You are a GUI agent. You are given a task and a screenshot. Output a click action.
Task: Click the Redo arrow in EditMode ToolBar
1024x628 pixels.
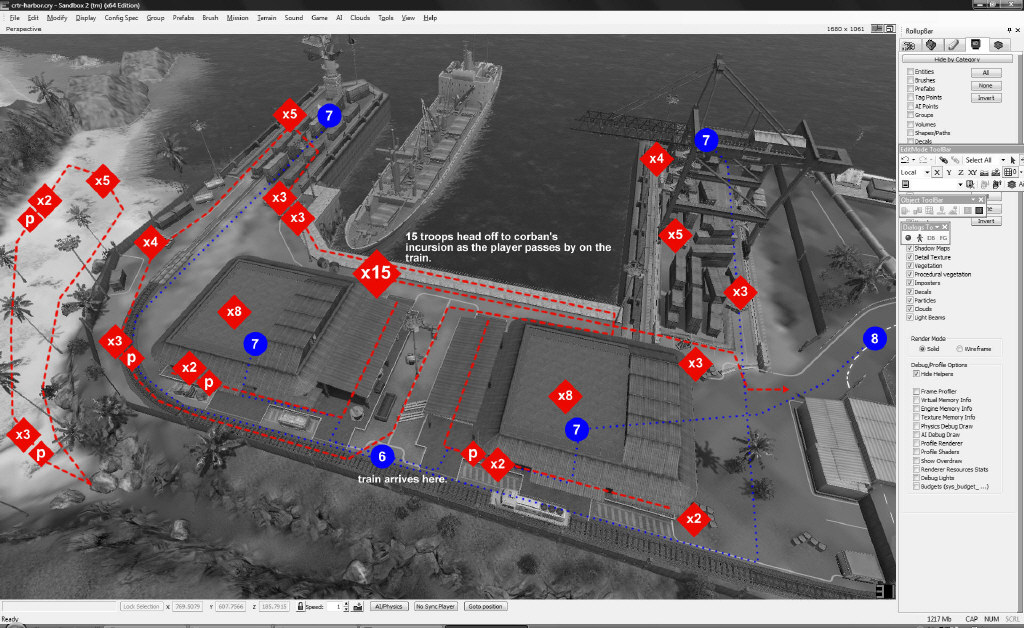pos(921,160)
